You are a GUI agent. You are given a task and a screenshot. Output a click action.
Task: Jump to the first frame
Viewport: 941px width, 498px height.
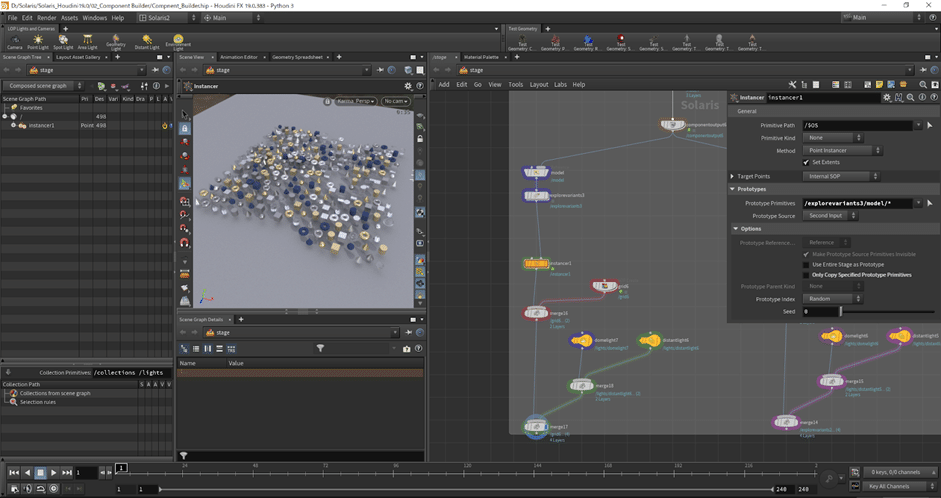13,473
